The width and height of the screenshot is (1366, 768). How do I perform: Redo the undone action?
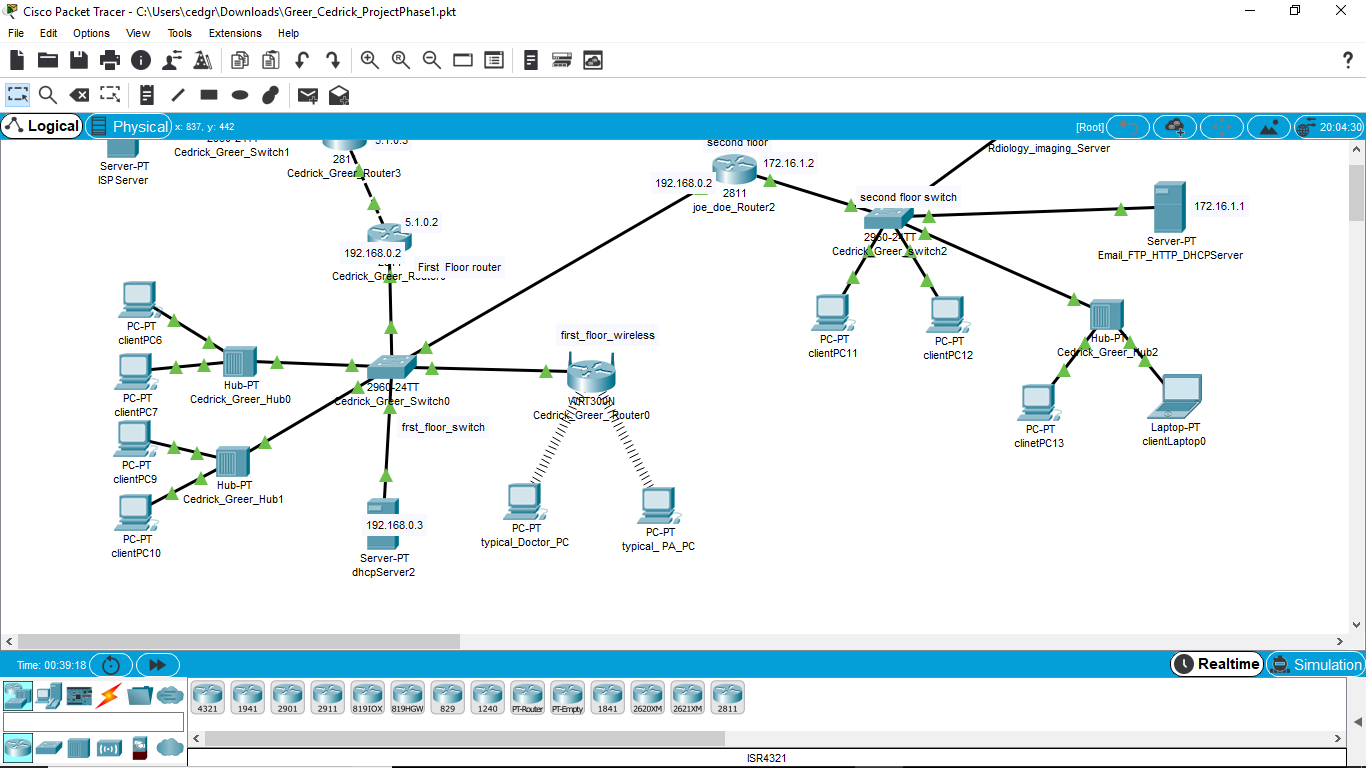(x=333, y=60)
